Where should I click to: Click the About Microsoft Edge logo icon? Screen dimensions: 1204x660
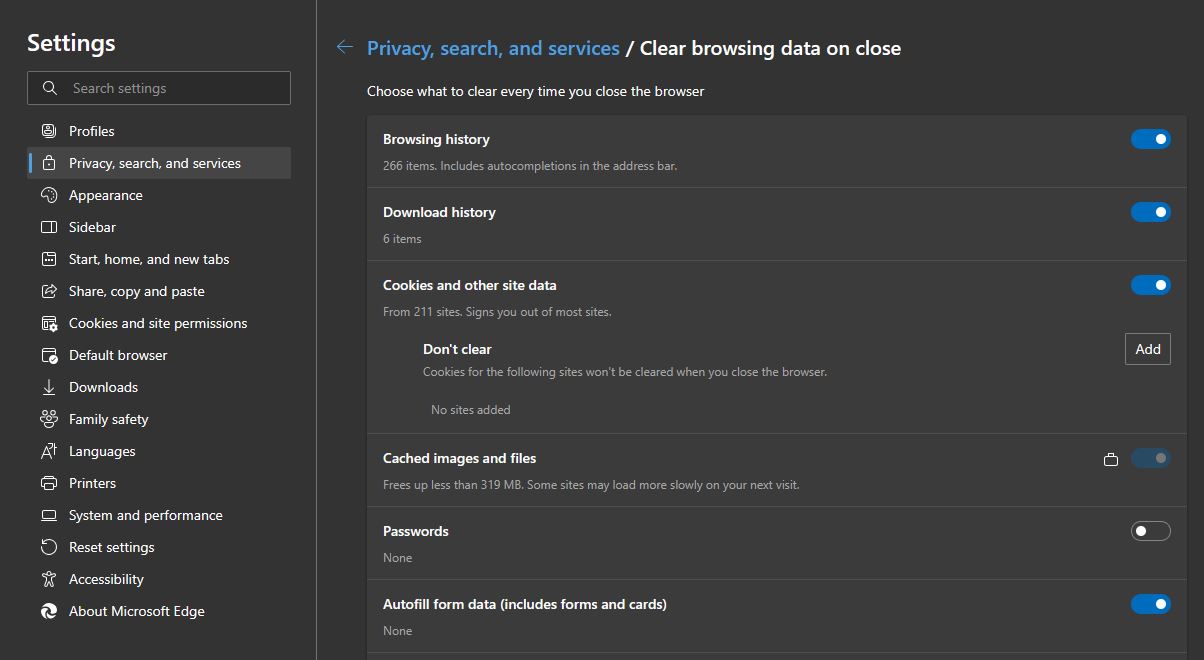point(49,611)
